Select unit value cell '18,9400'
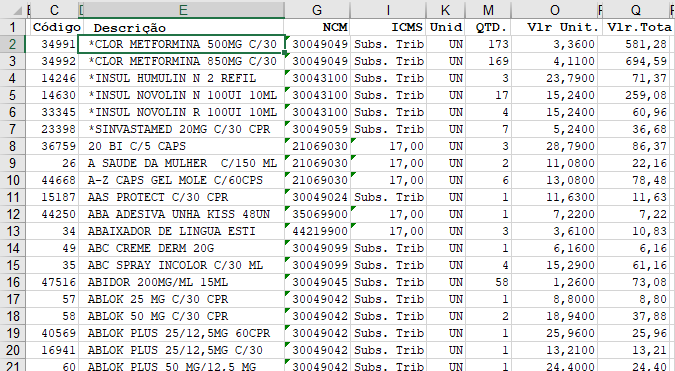Screen dimensions: 675x371 [x=554, y=316]
